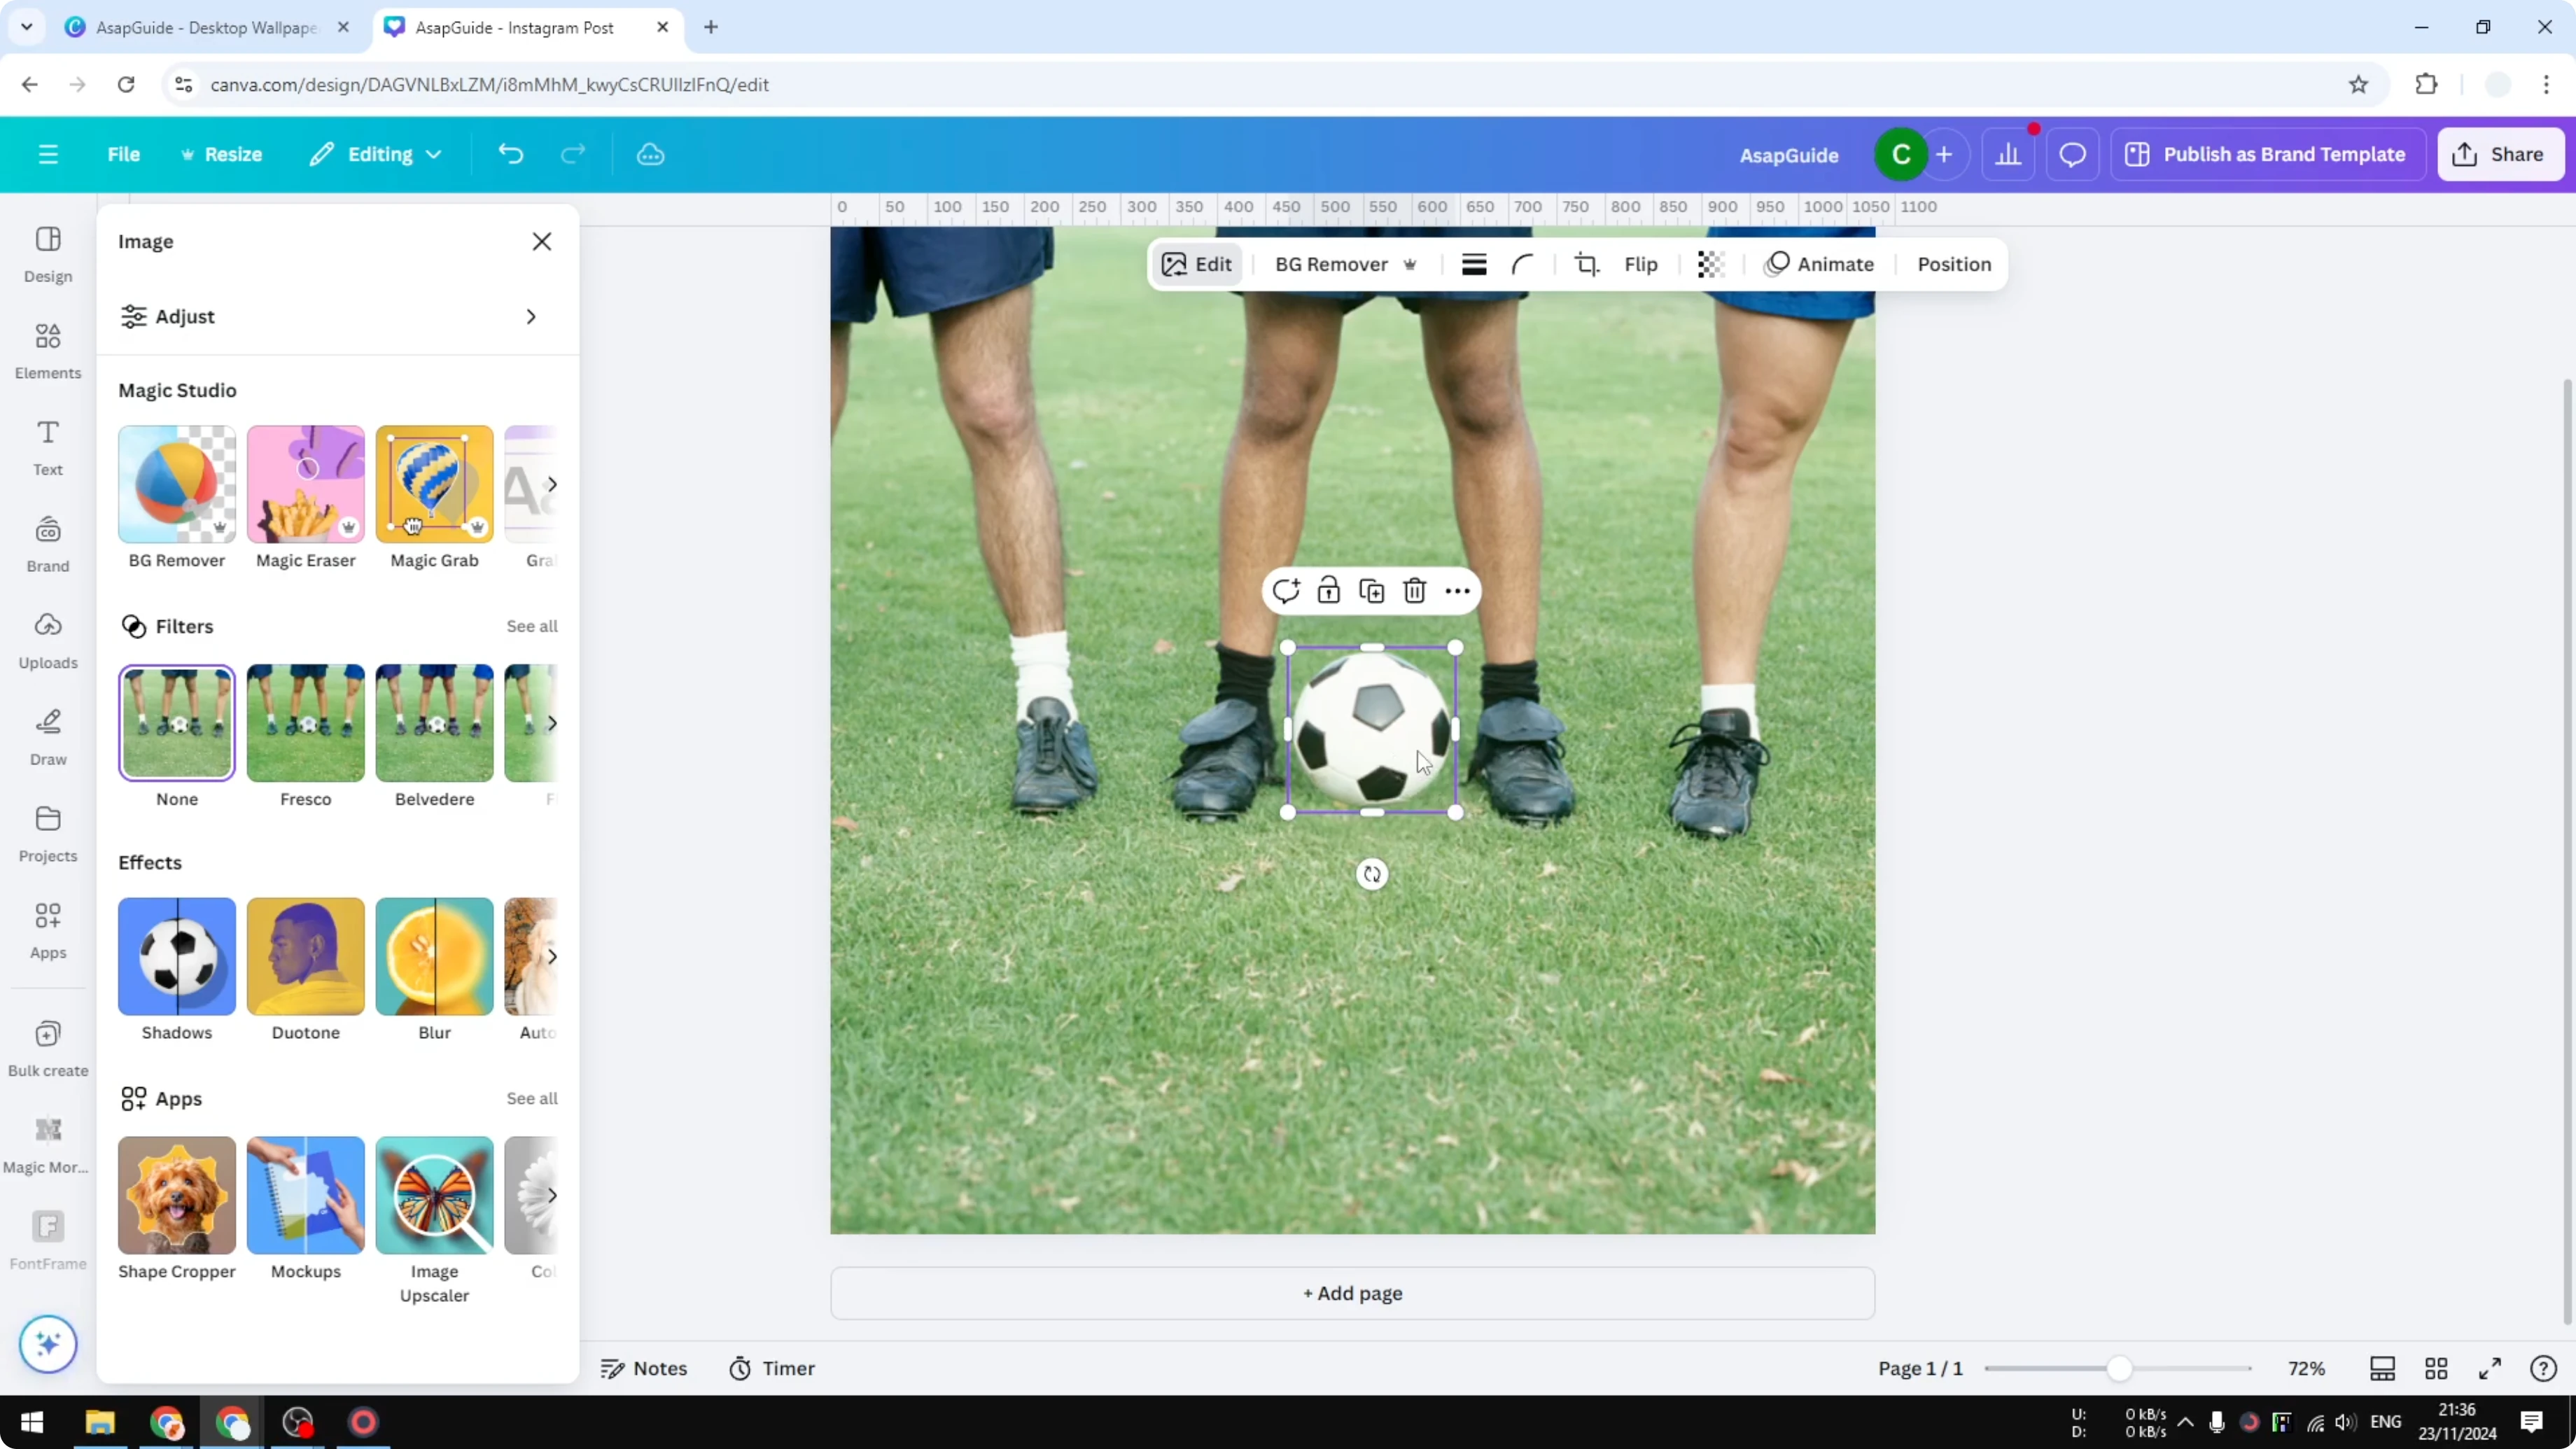Apply the Fresco filter thumbnail
This screenshot has height=1449, width=2576.
(x=305, y=722)
